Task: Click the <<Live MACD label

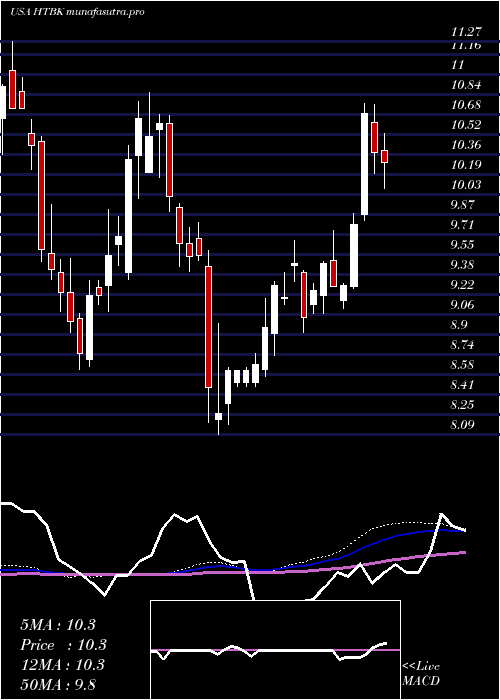Action: click(x=421, y=673)
